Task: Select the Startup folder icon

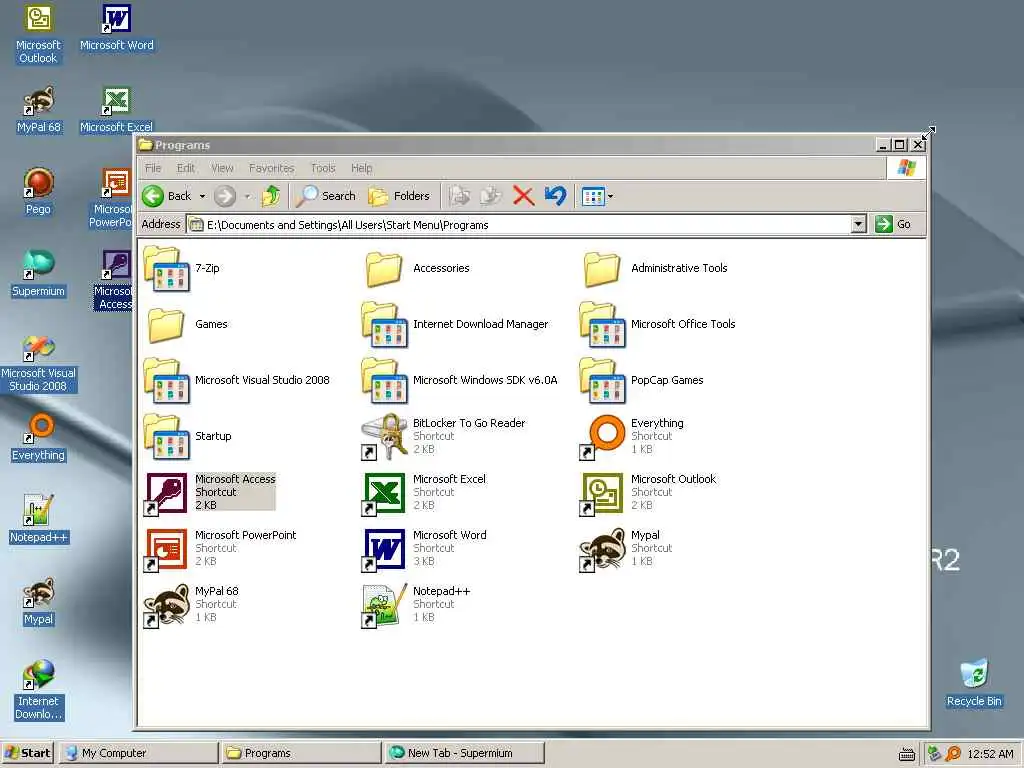Action: pos(167,437)
